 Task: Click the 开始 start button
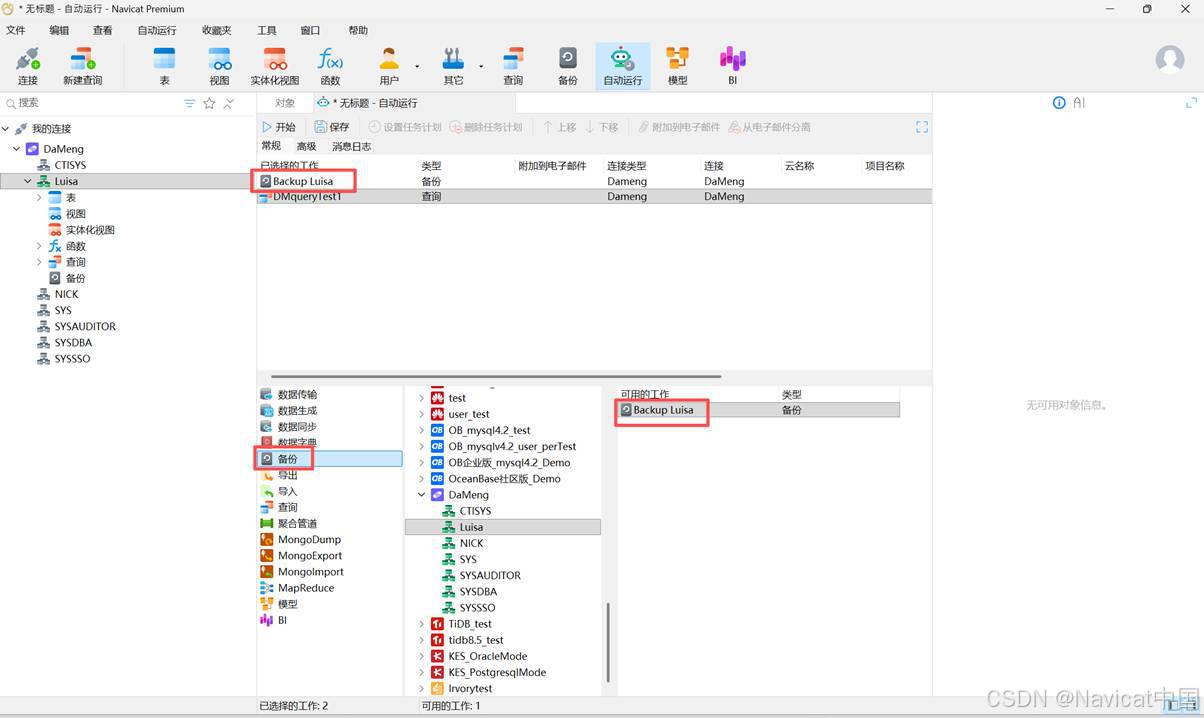(x=279, y=127)
